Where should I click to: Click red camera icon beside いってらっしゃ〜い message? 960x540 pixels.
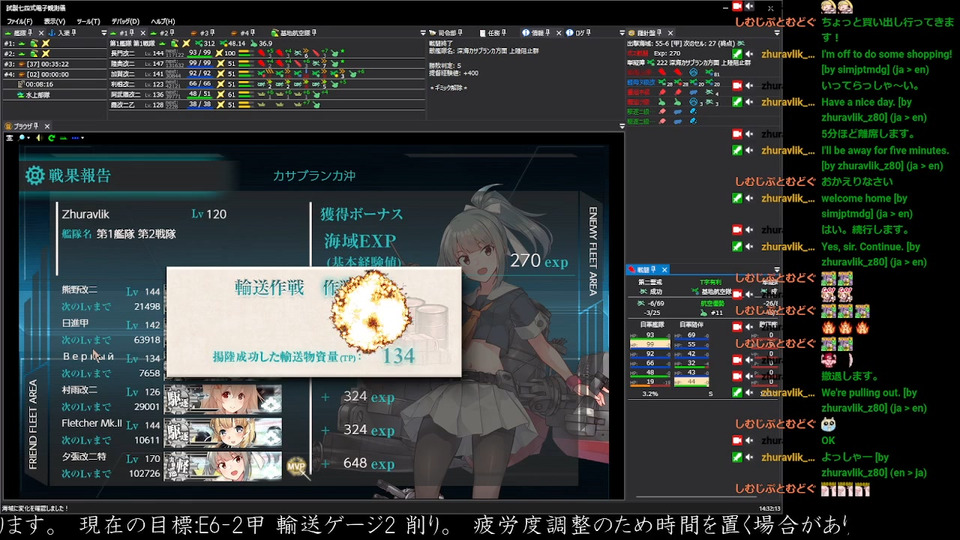(x=737, y=86)
